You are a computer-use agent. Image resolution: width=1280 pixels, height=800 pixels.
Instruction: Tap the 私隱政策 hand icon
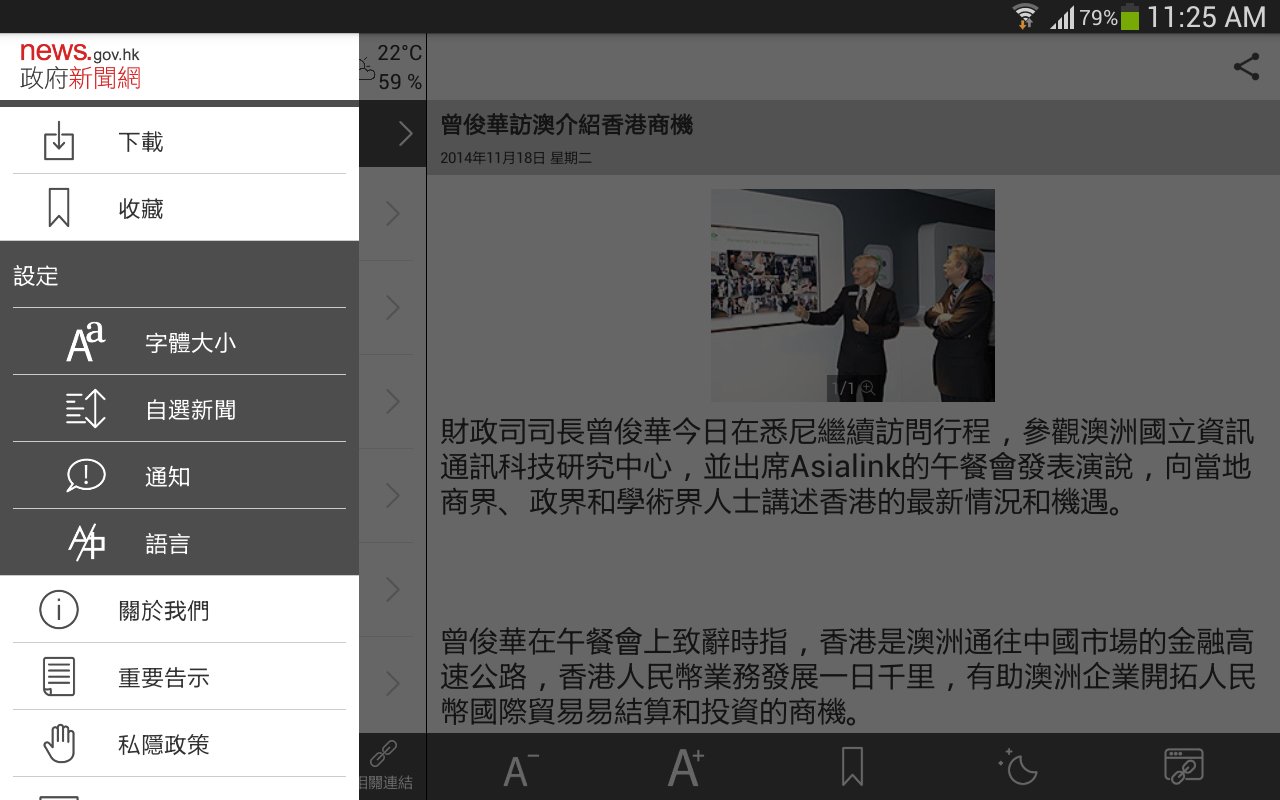[x=59, y=744]
